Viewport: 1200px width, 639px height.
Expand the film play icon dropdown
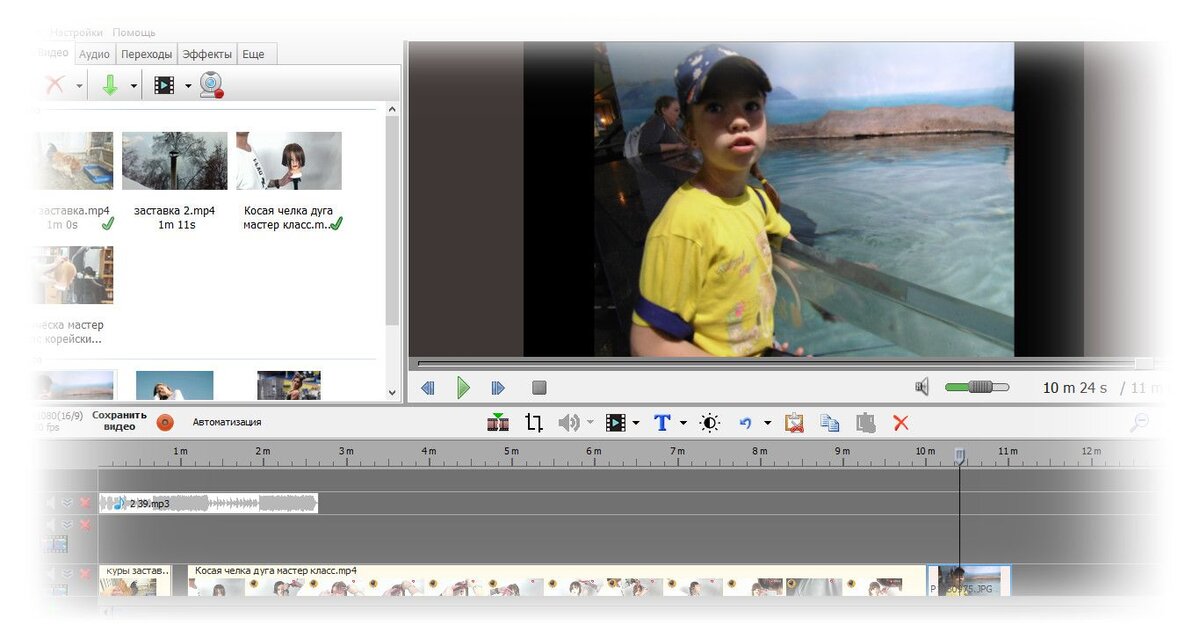pos(187,86)
